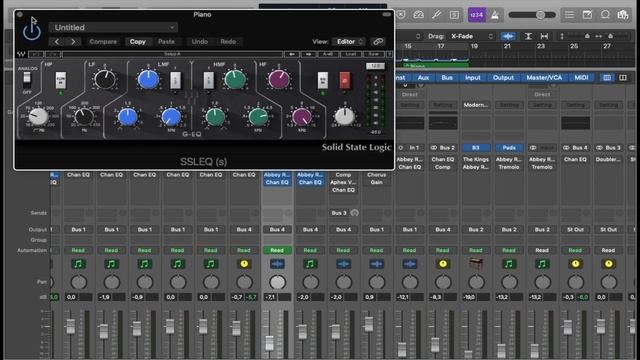The image size is (640, 360).
Task: Switch mixer to narrow channel strip view
Action: click(x=607, y=78)
